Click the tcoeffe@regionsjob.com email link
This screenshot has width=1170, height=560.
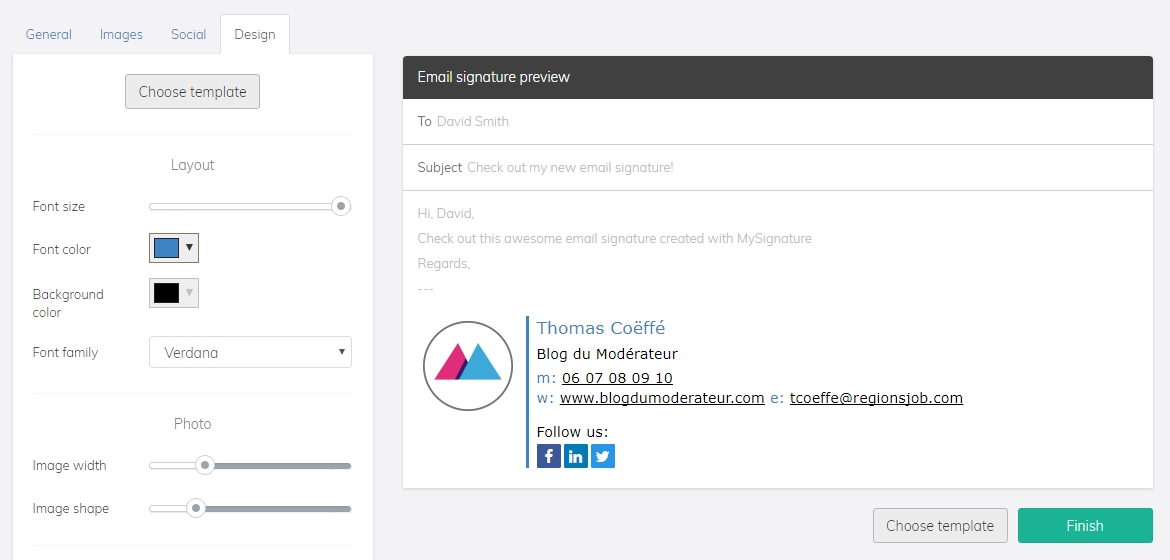(x=876, y=398)
